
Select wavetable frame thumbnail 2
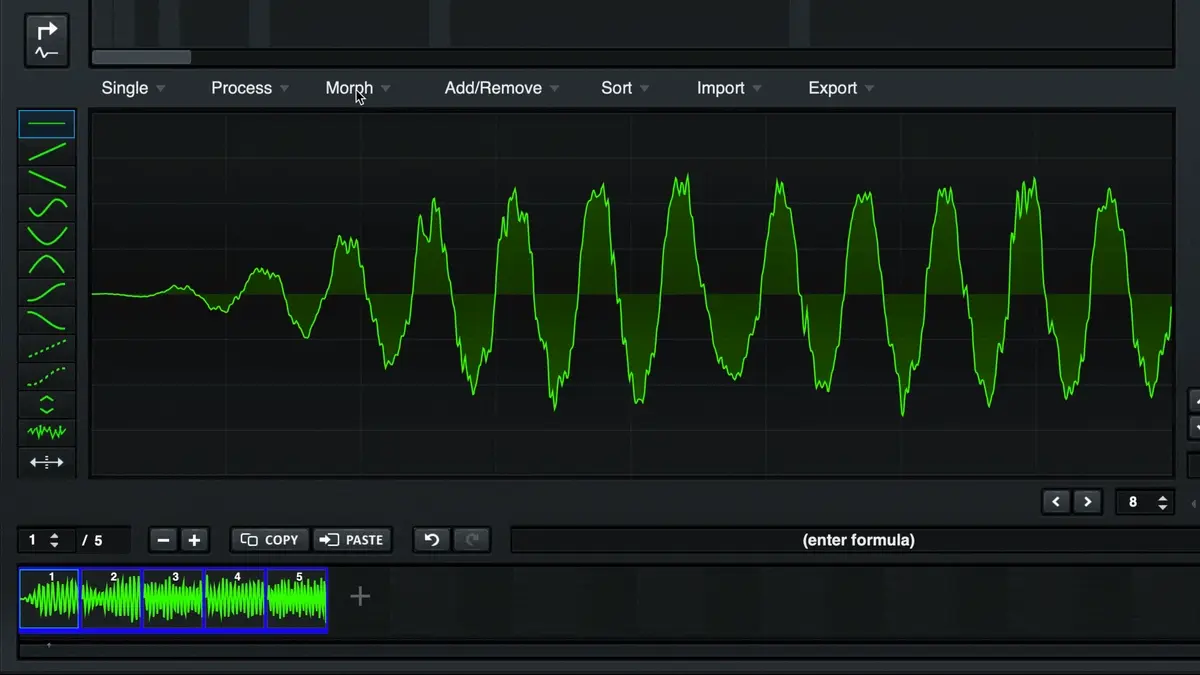(112, 599)
